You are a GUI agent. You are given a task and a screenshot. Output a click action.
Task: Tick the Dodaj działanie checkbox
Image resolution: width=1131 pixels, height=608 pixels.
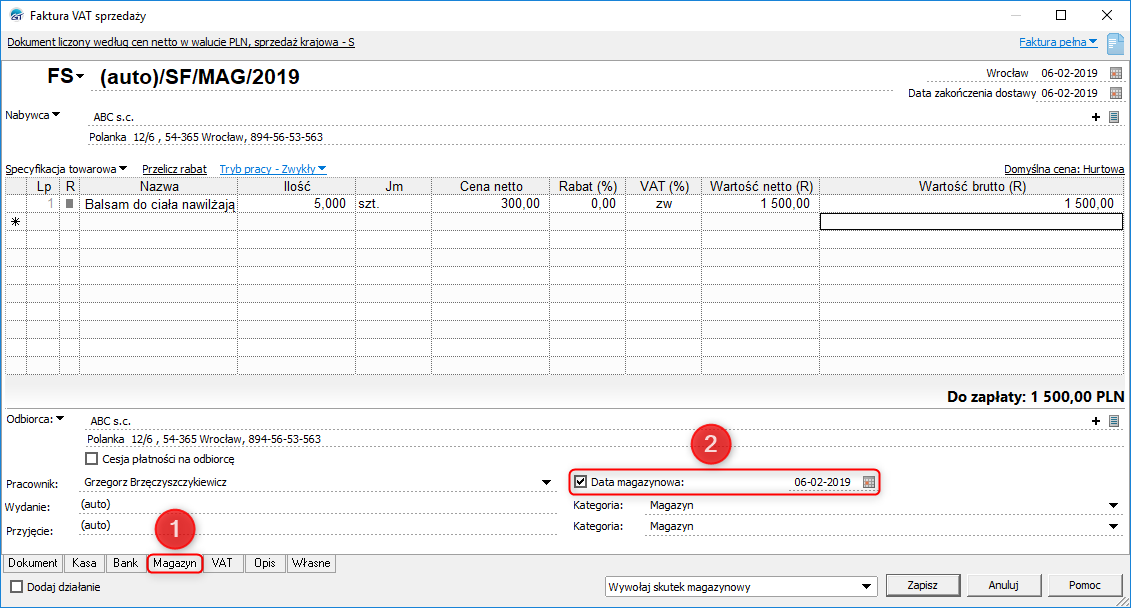(16, 587)
